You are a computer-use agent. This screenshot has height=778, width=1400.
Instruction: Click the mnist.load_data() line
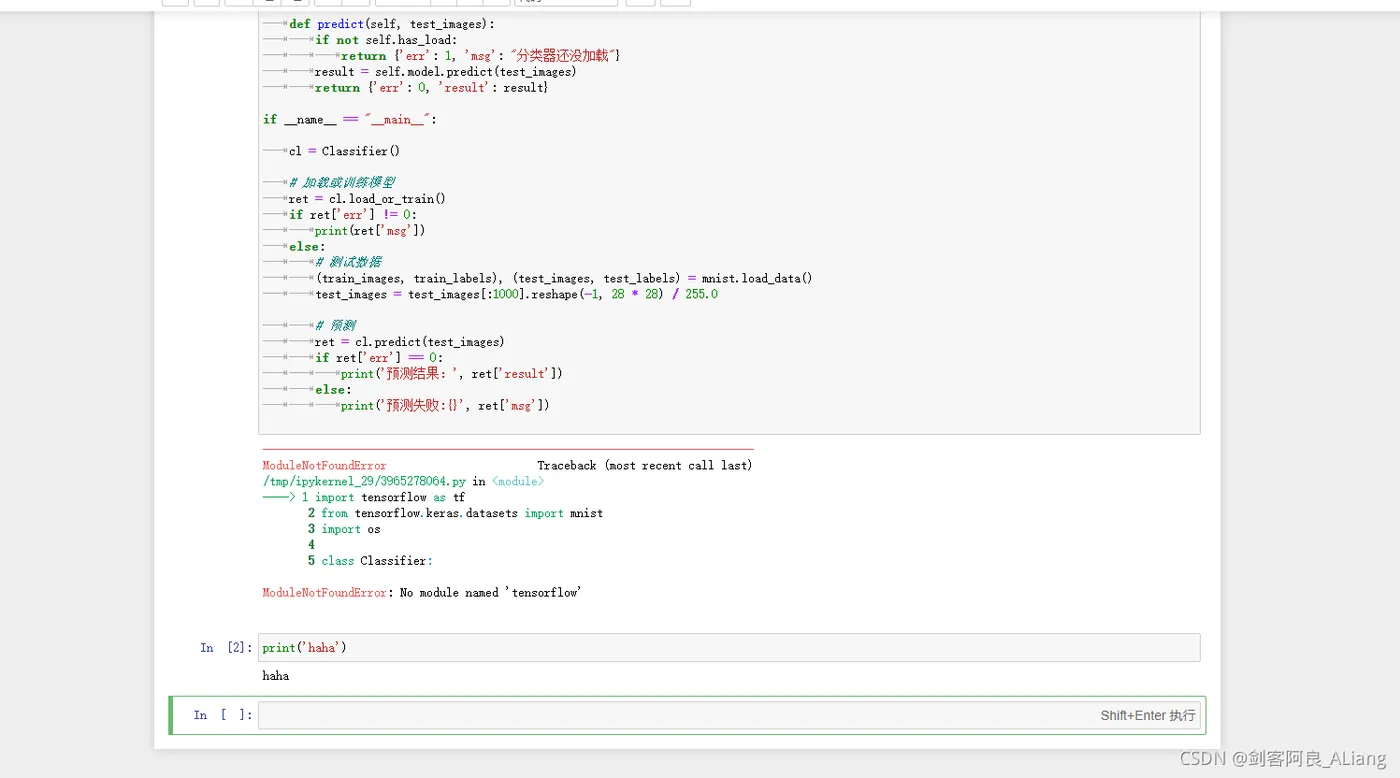[x=564, y=278]
